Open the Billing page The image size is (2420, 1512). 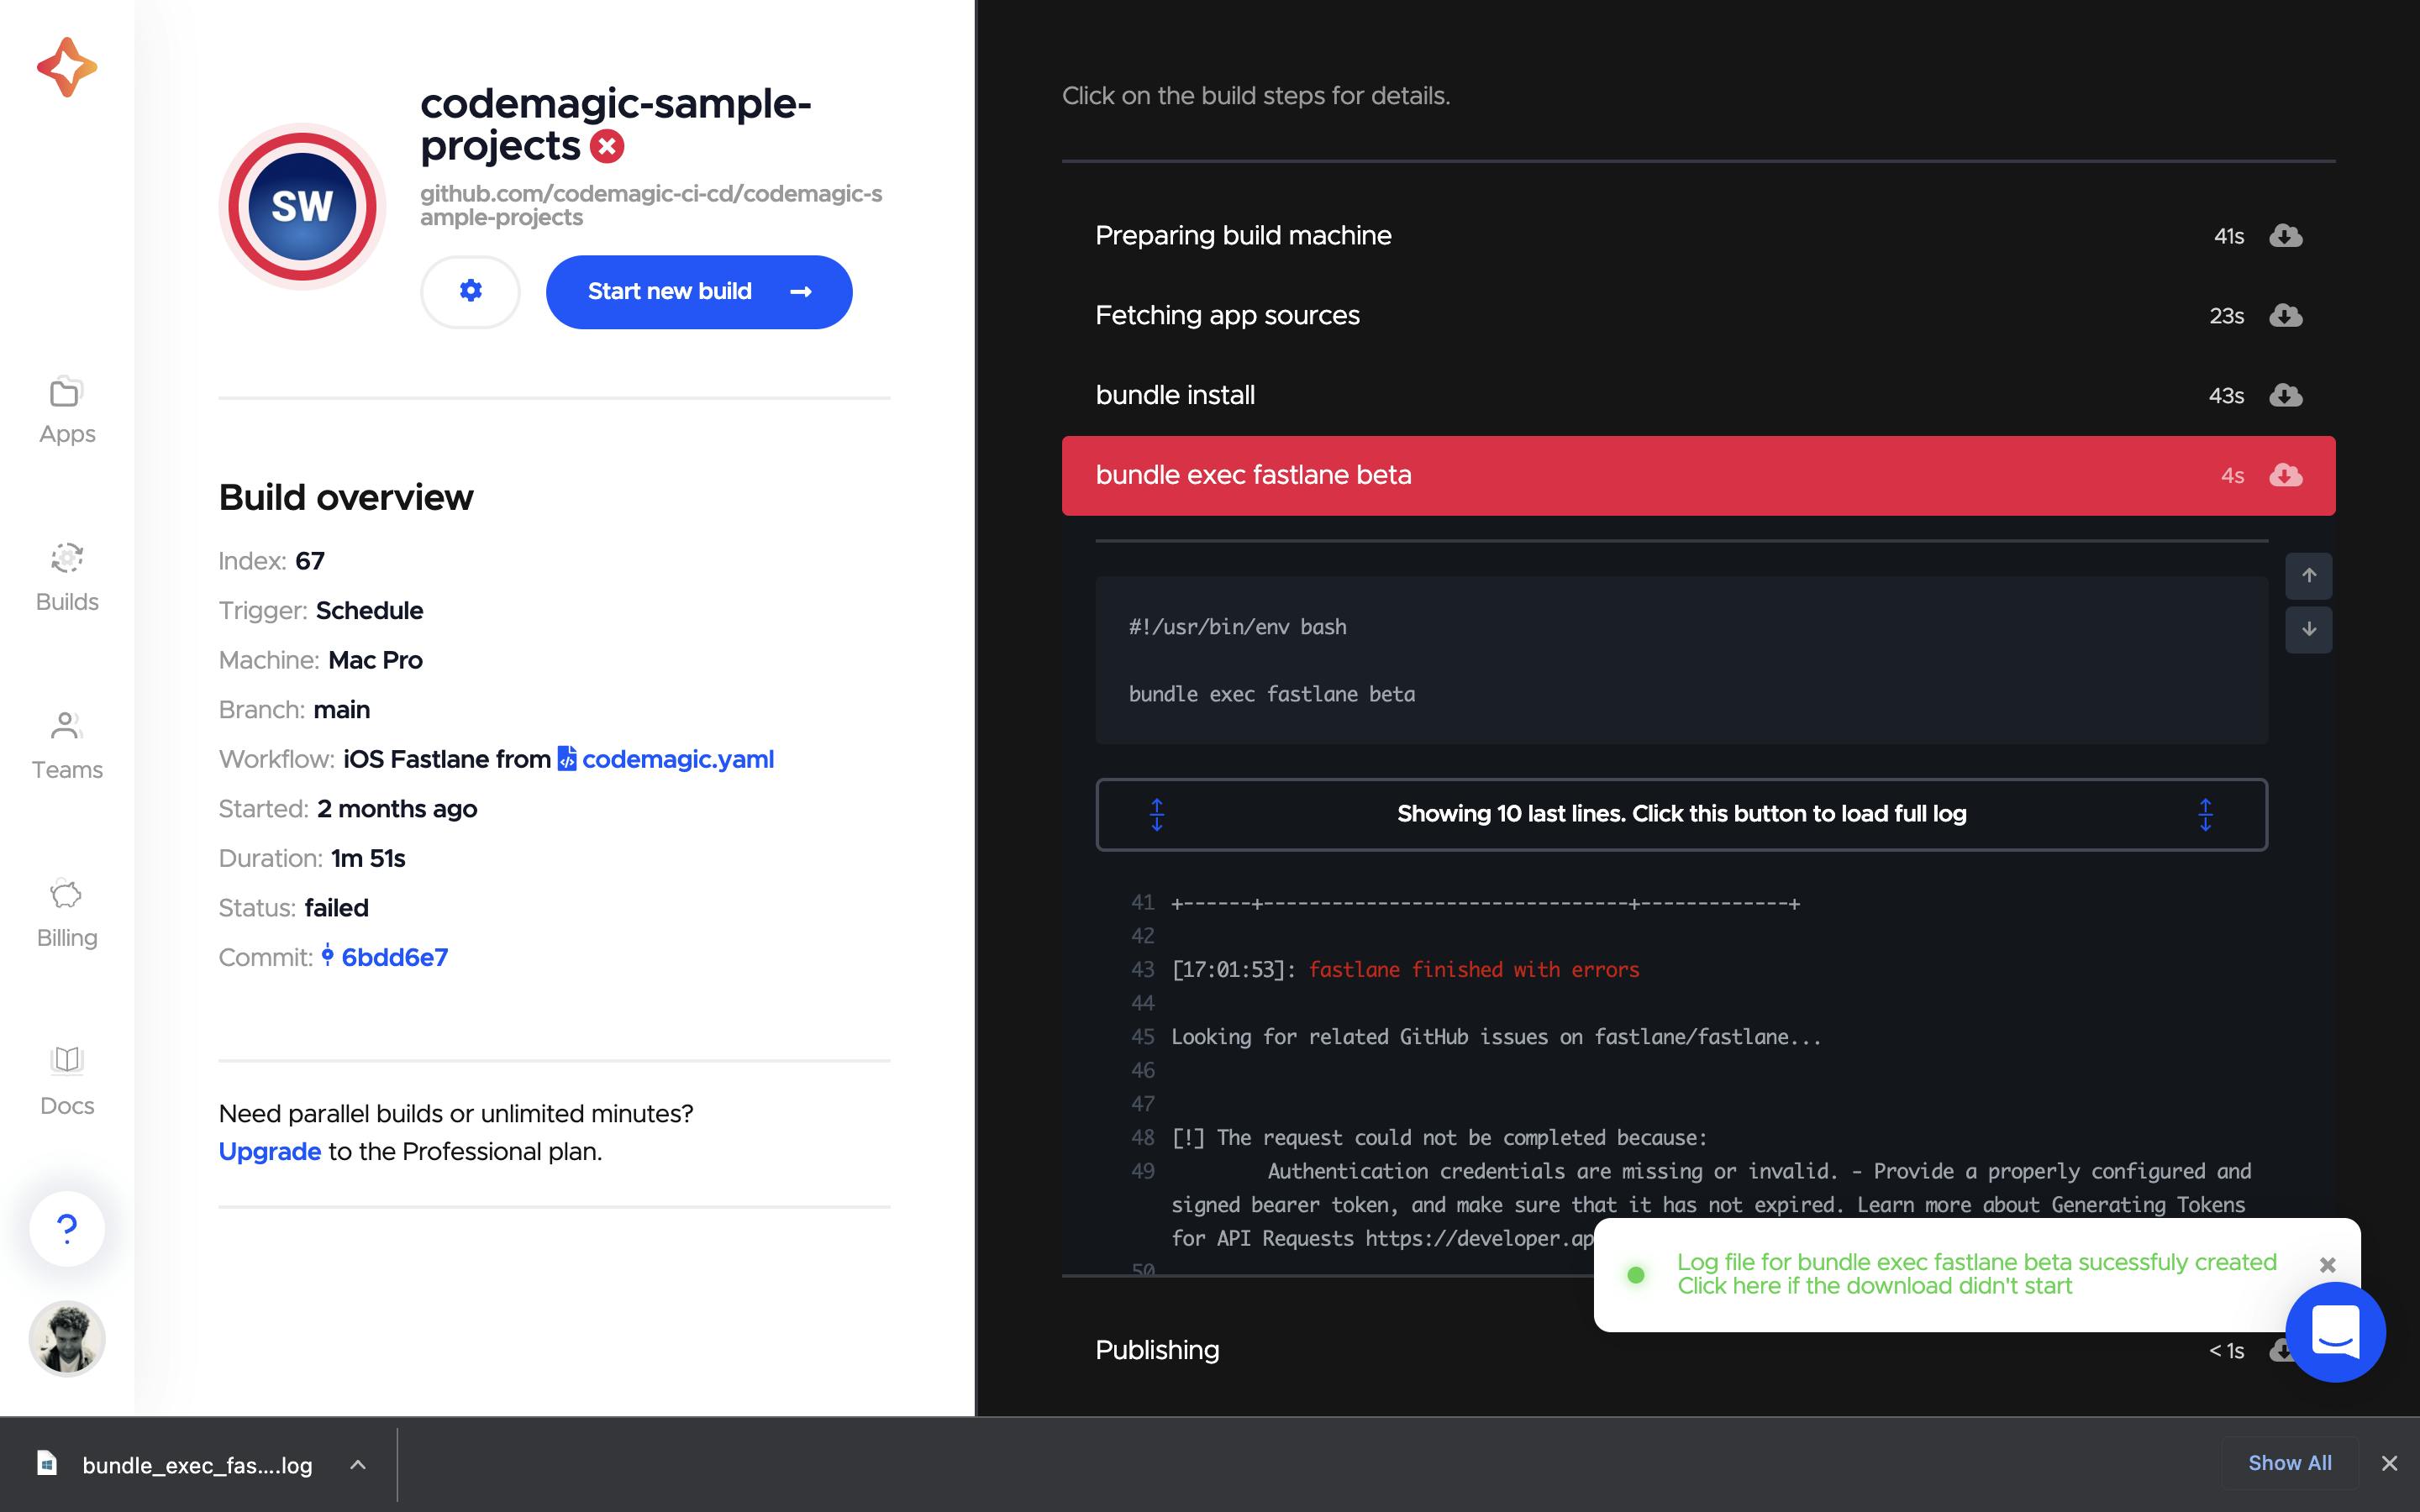click(x=67, y=914)
